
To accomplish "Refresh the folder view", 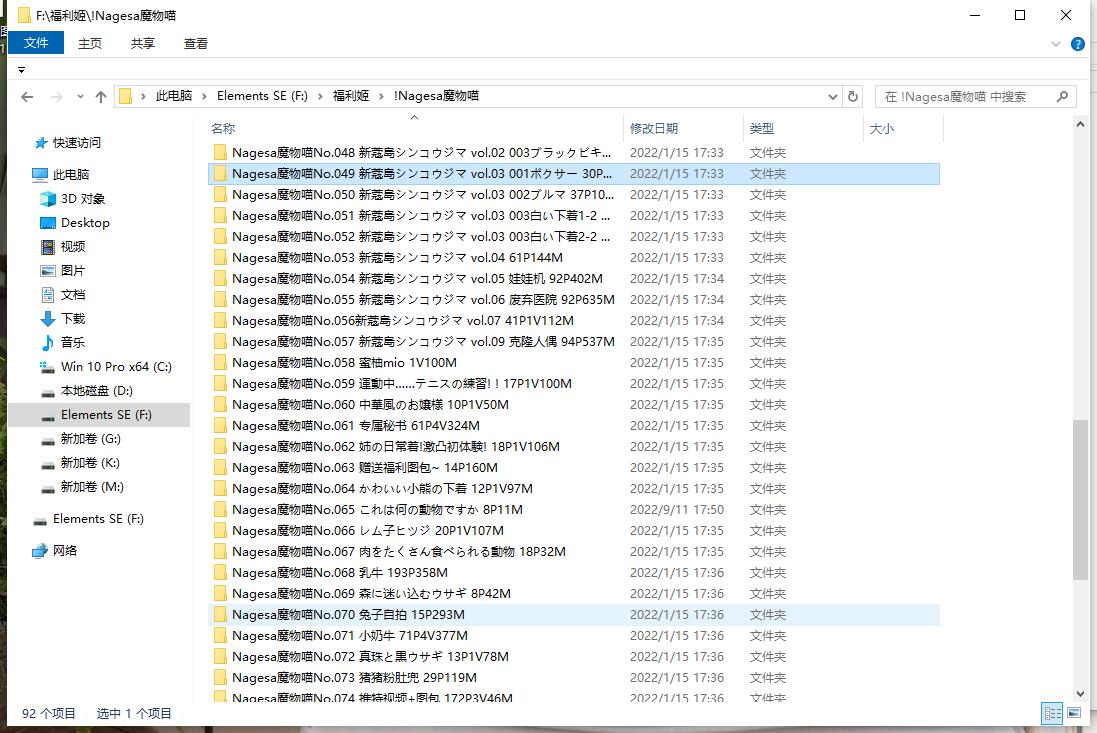I will tap(853, 97).
